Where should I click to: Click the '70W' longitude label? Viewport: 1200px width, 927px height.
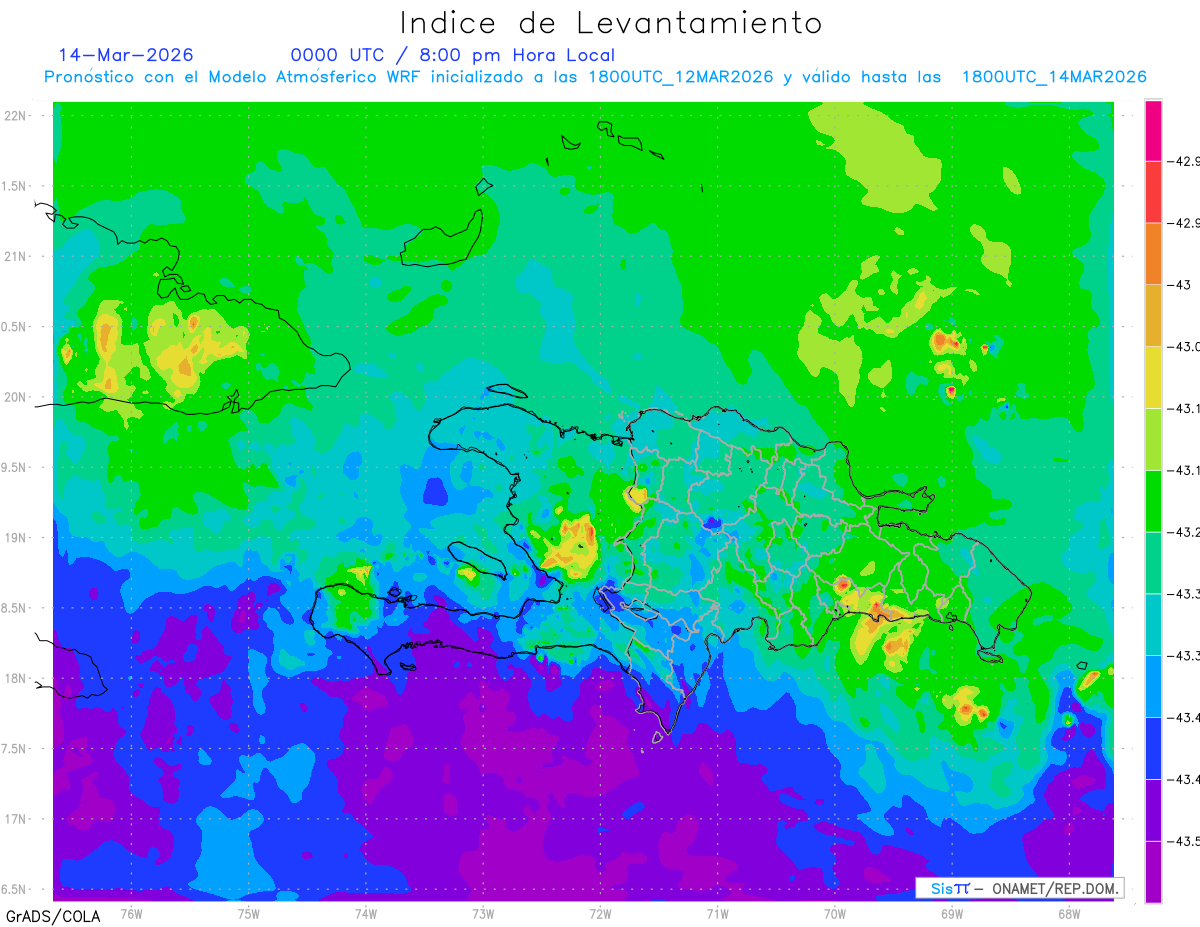click(835, 914)
